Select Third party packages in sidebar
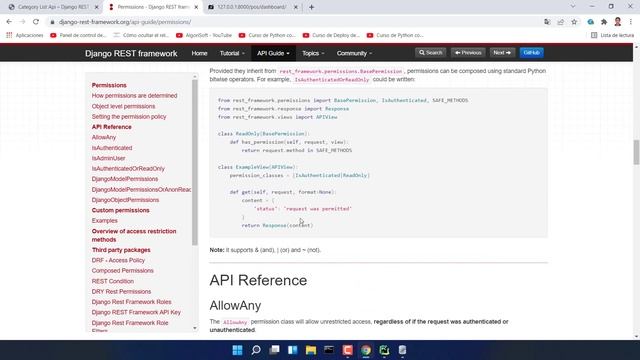Screen dimensions: 640x360 pos(121,250)
